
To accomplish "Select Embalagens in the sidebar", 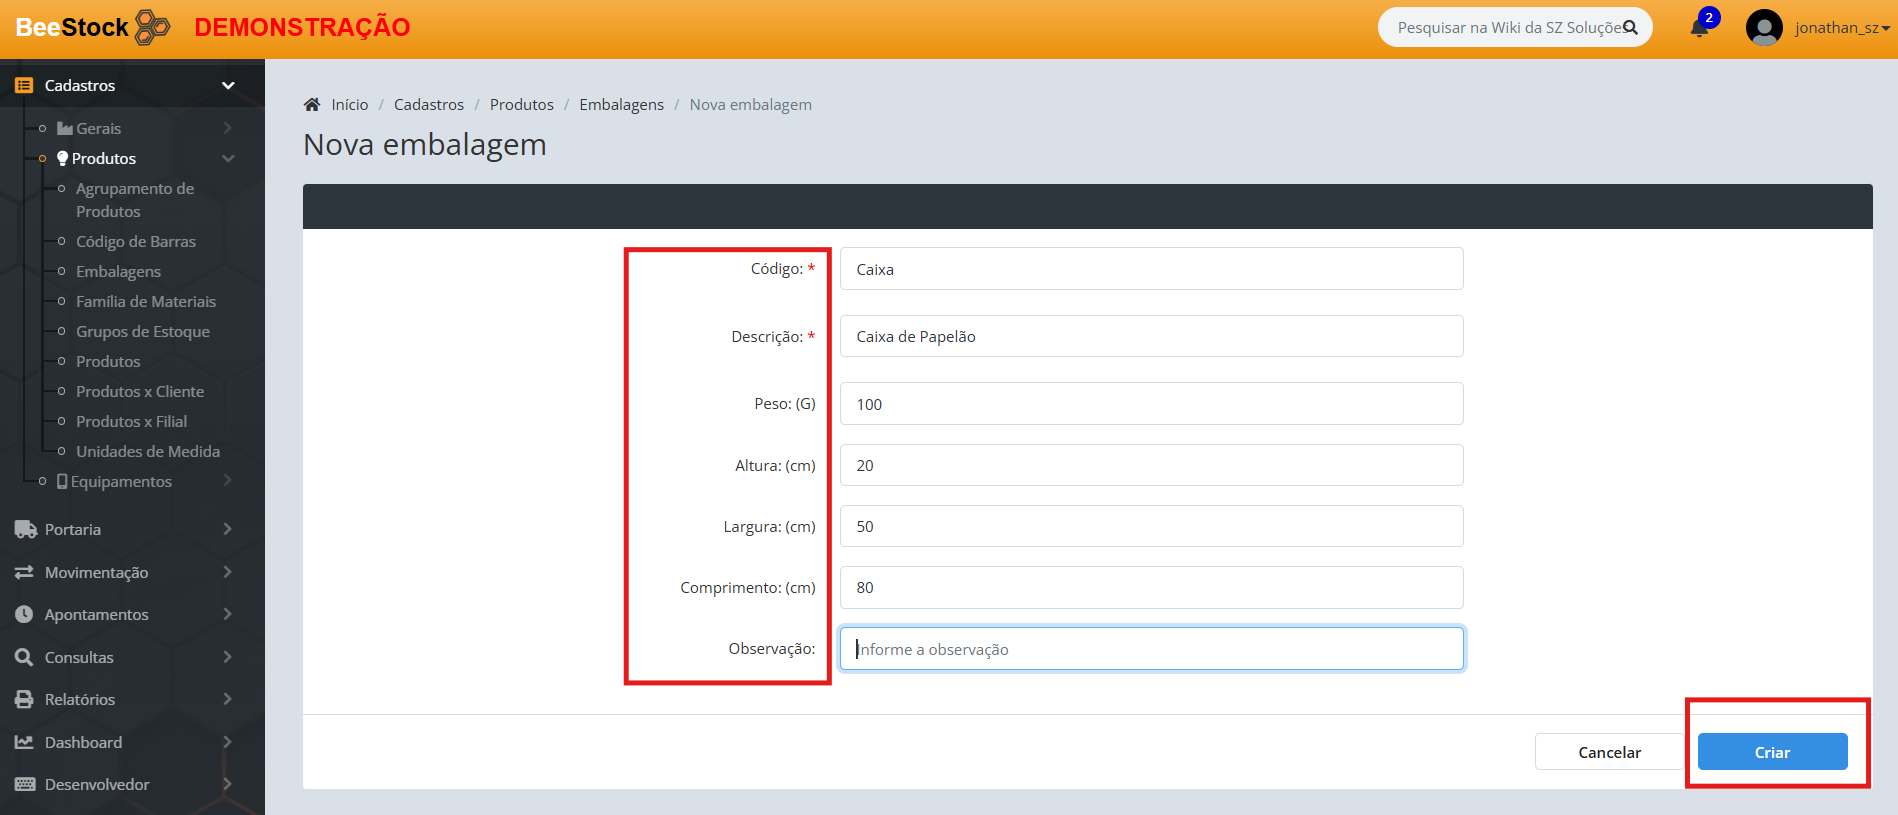I will [x=118, y=272].
